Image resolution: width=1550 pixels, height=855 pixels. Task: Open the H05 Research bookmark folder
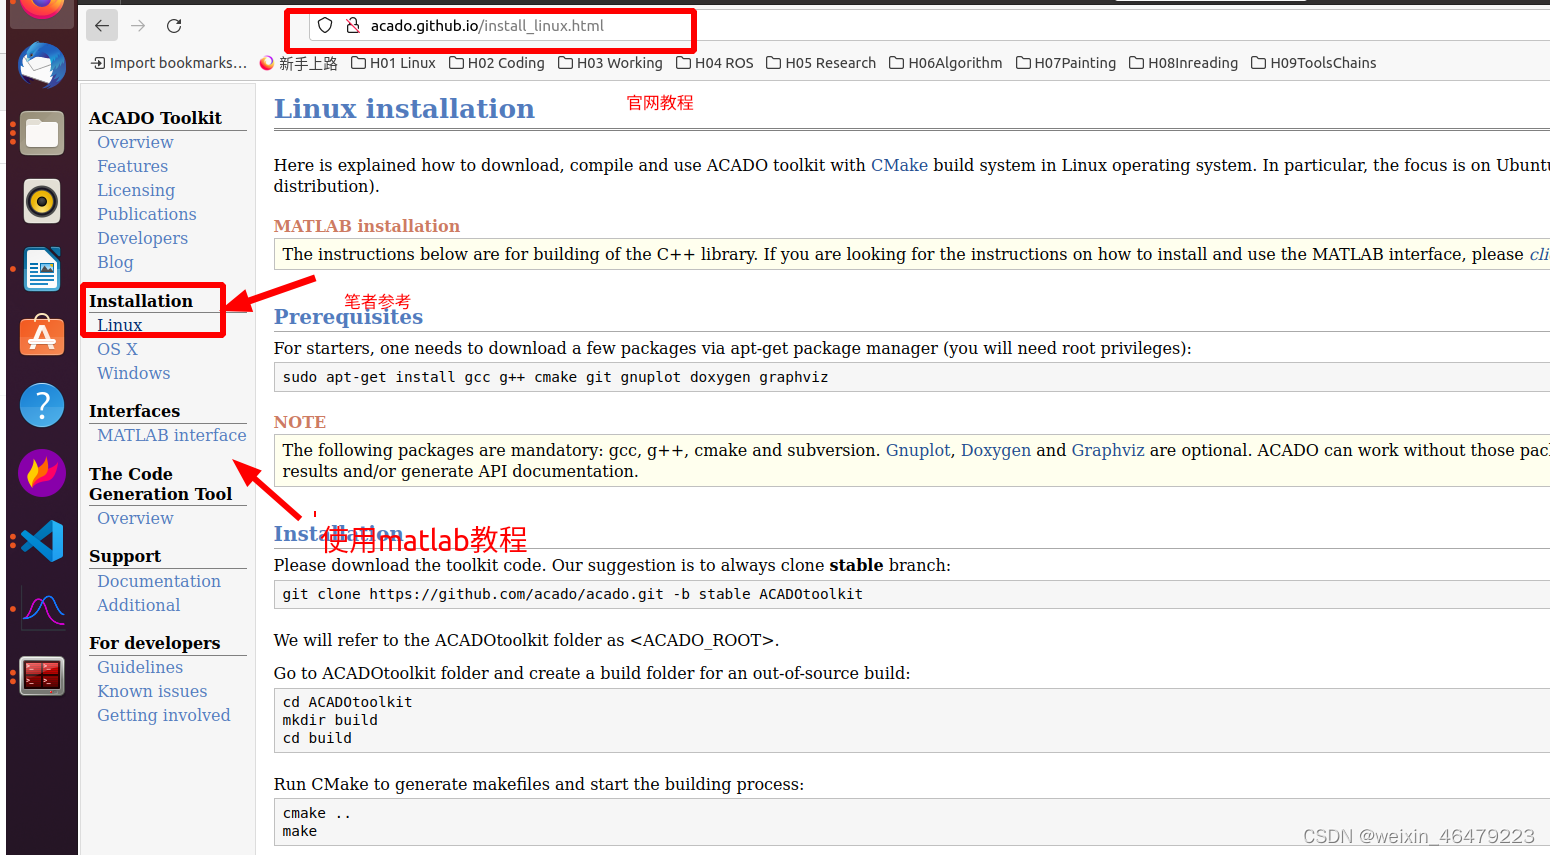click(821, 63)
